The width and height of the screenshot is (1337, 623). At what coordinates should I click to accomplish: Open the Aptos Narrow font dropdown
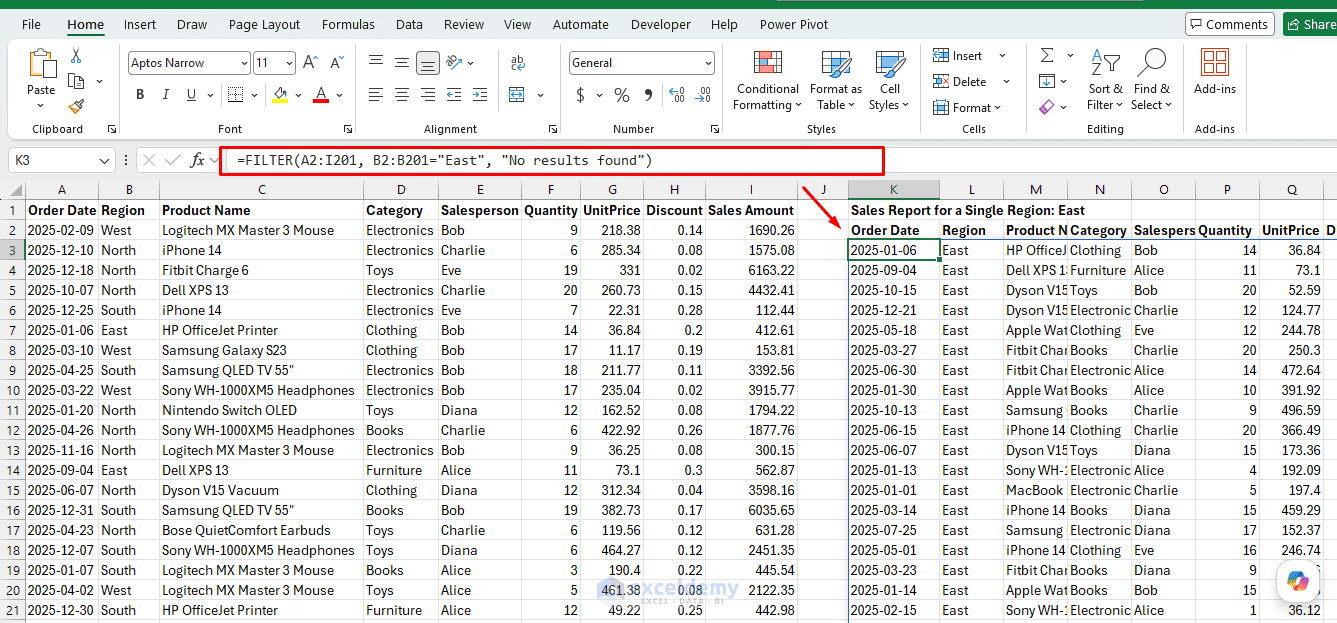click(244, 63)
